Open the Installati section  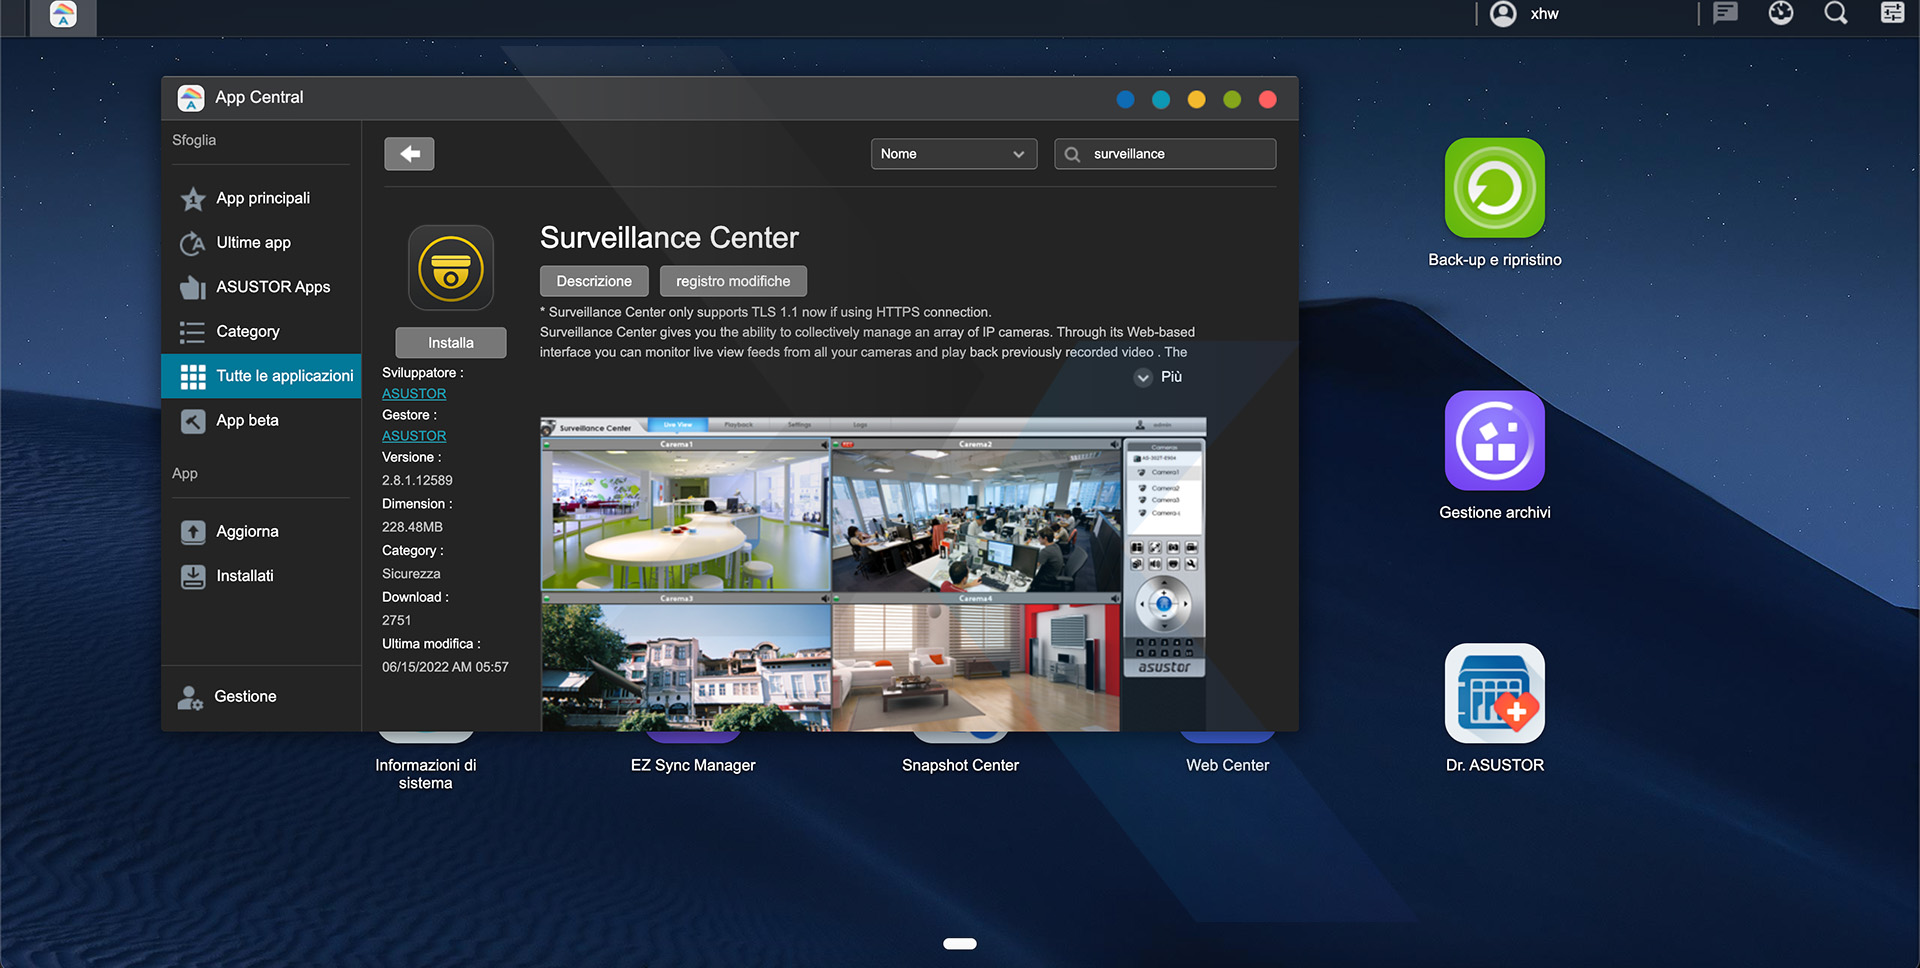point(245,576)
